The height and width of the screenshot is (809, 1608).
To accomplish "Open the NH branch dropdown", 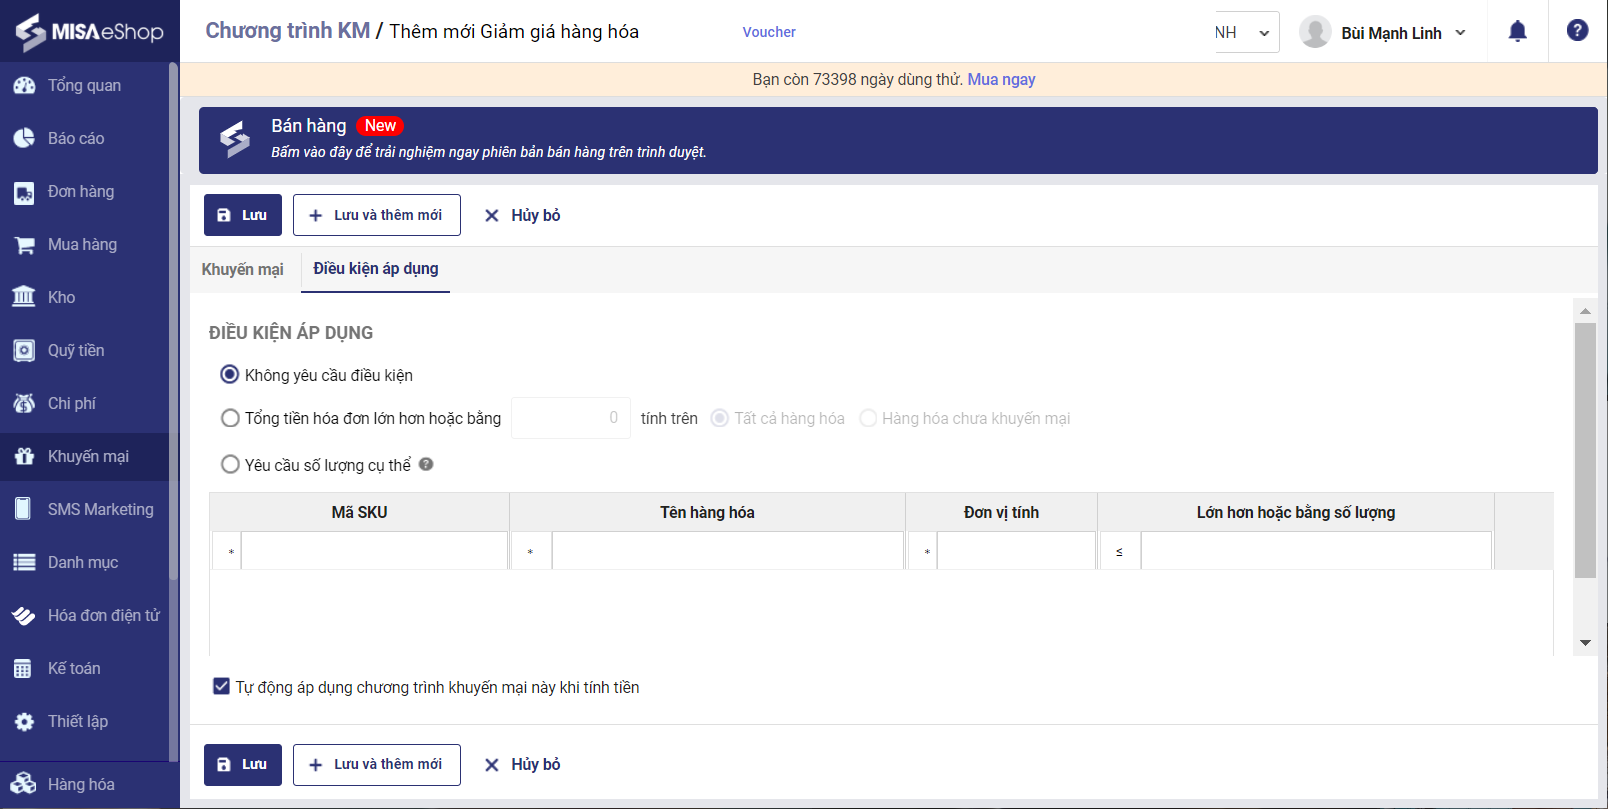I will pos(1245,33).
